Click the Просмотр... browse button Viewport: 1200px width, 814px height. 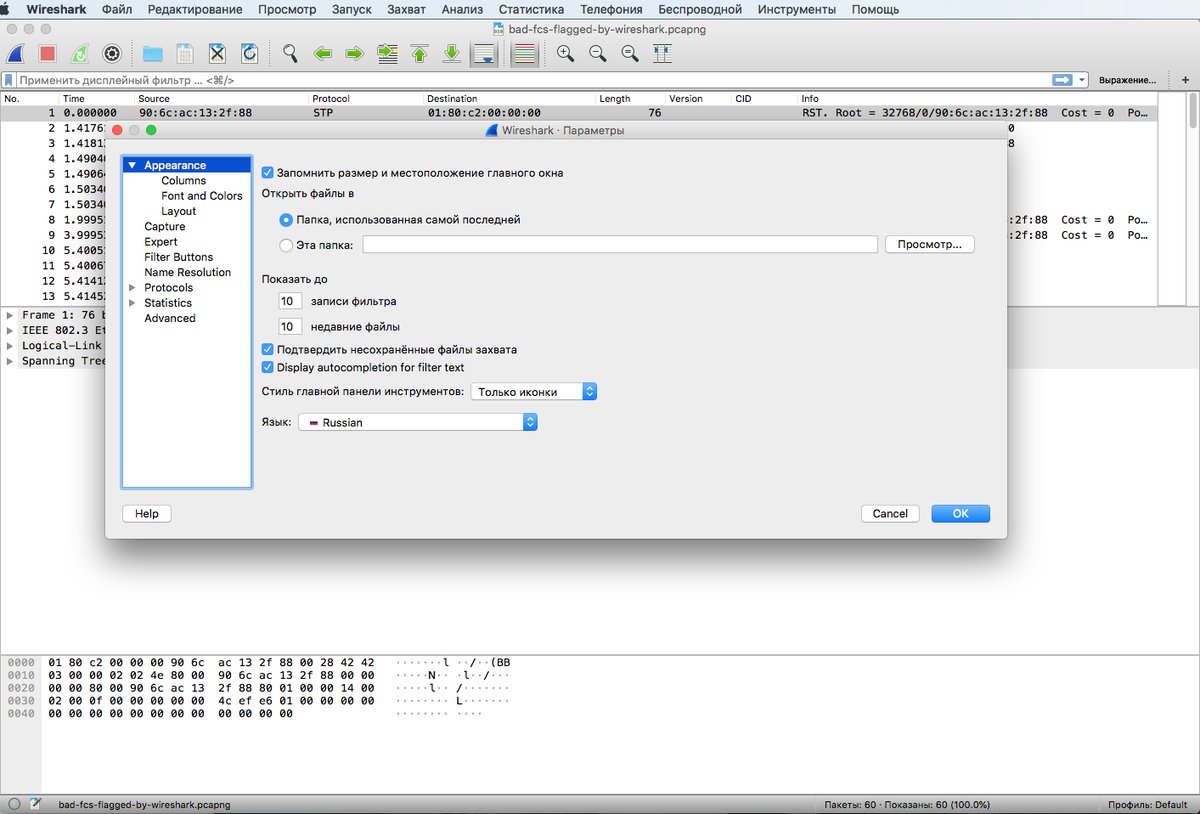coord(930,244)
